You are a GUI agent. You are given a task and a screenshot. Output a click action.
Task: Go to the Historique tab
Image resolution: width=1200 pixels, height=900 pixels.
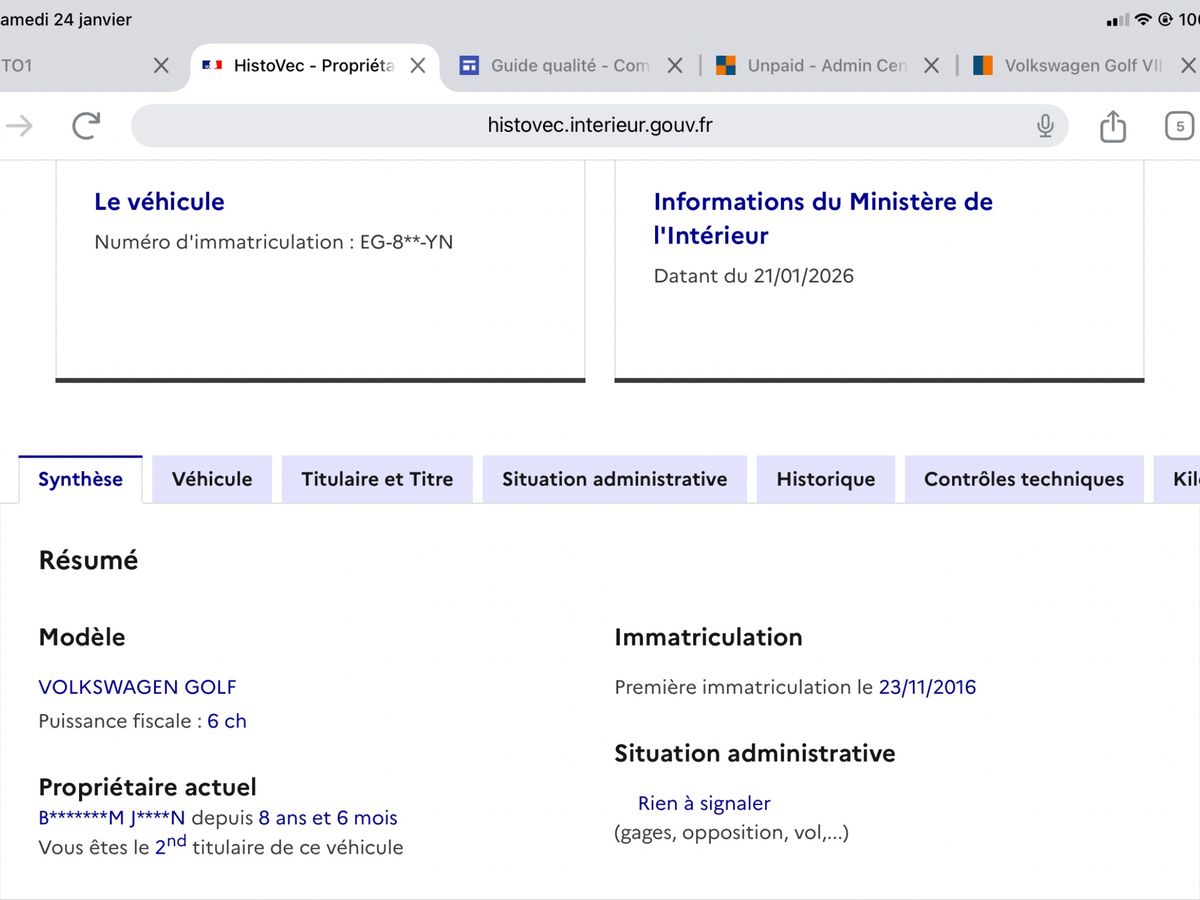(825, 479)
